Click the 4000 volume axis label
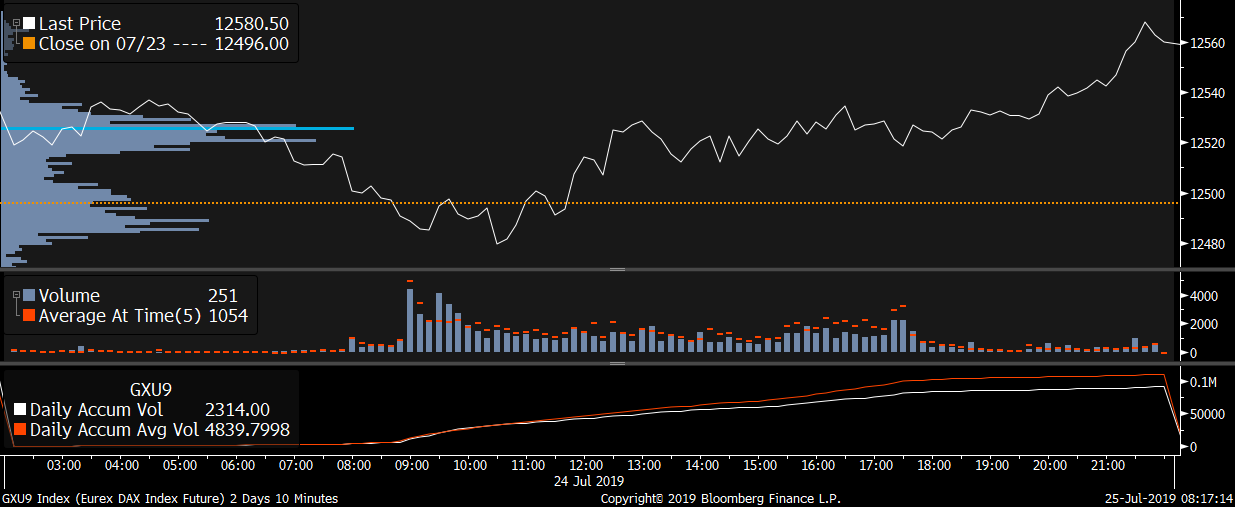 [x=1204, y=296]
